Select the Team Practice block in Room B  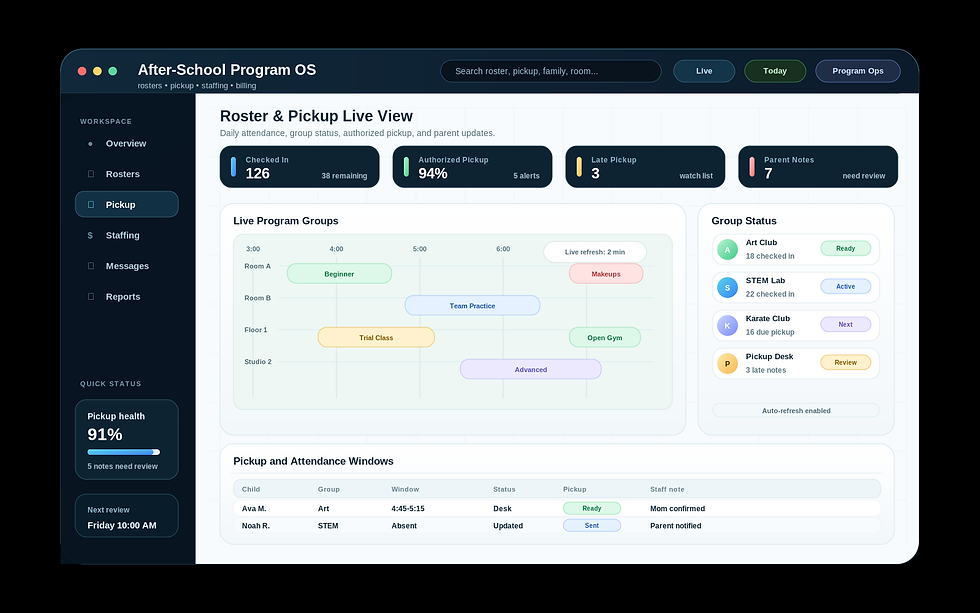pyautogui.click(x=472, y=306)
